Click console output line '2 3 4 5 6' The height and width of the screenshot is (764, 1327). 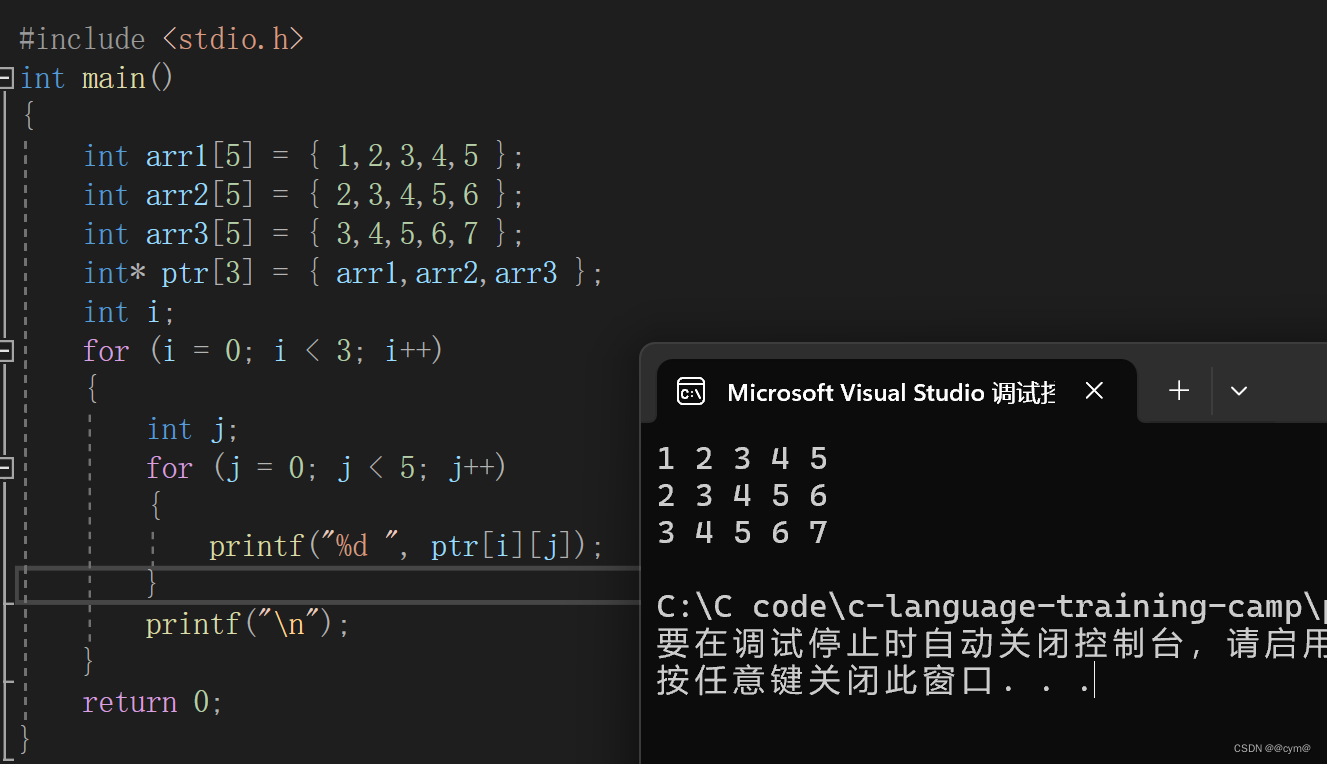pos(743,496)
